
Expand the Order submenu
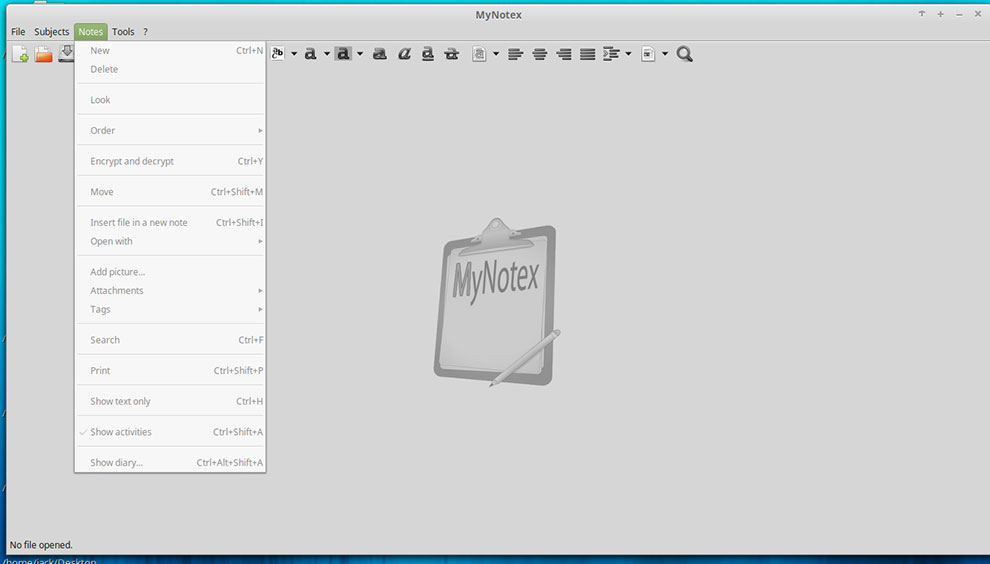pos(170,131)
